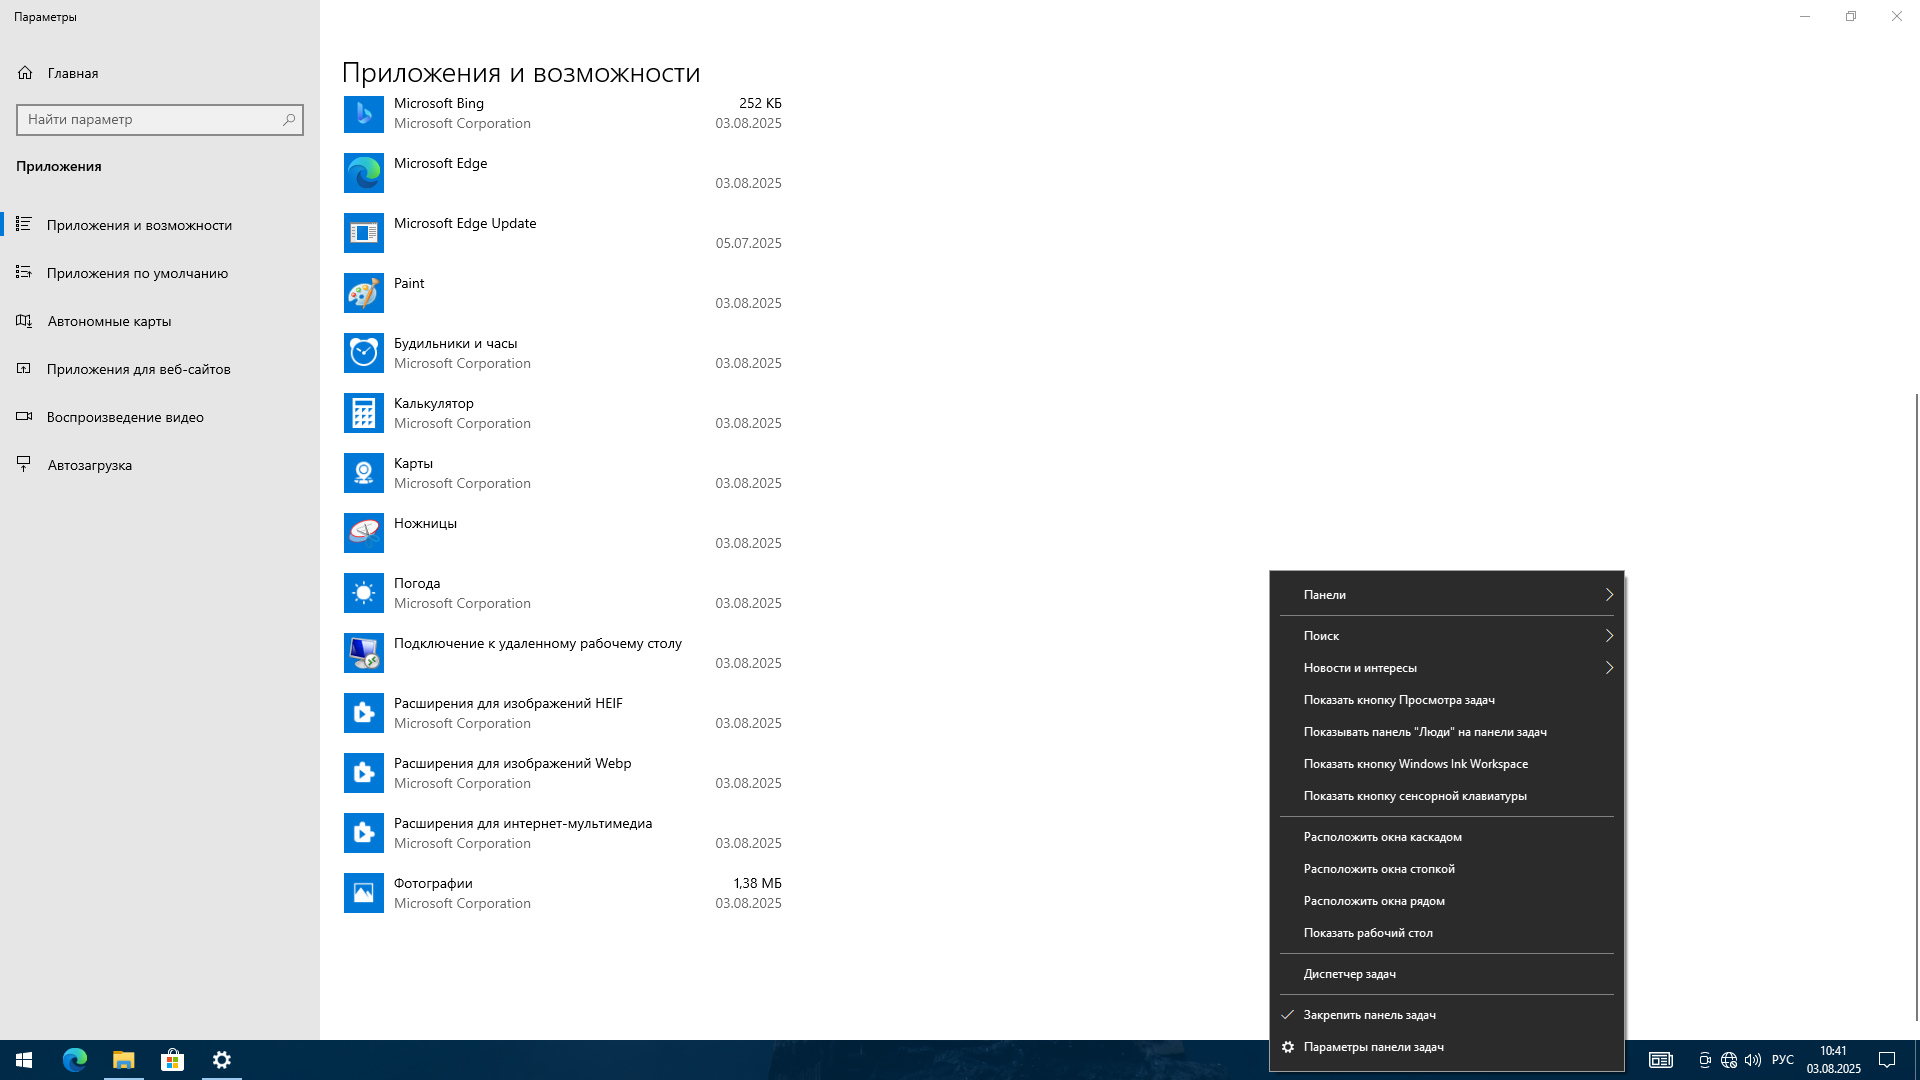
Task: Click the Параметры панели задач gear icon
Action: click(1288, 1047)
